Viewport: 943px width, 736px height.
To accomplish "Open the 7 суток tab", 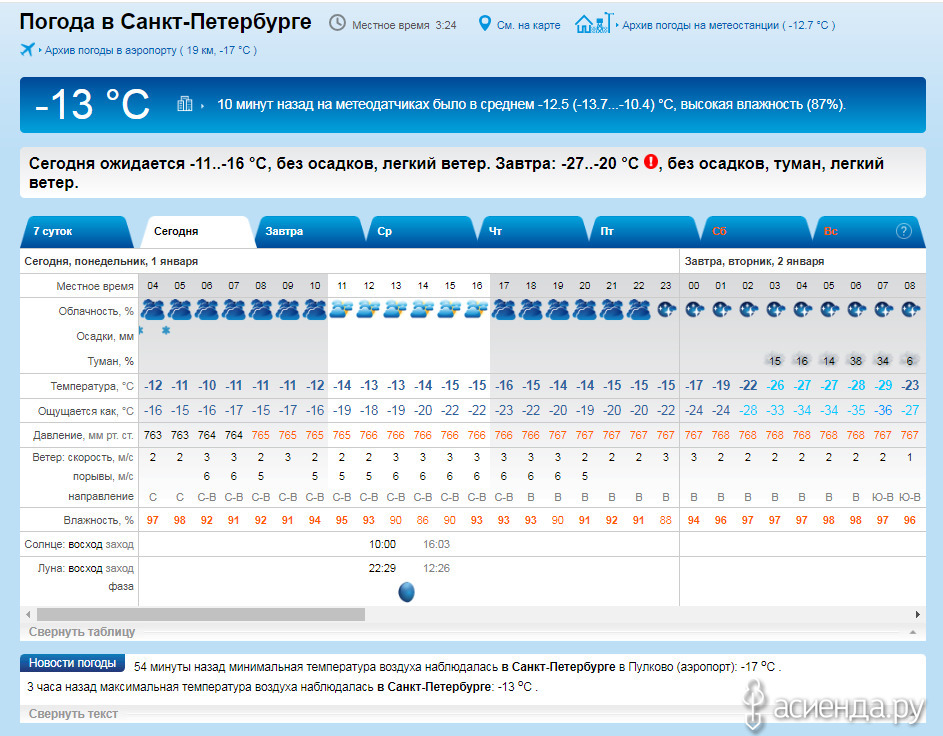I will (x=75, y=232).
